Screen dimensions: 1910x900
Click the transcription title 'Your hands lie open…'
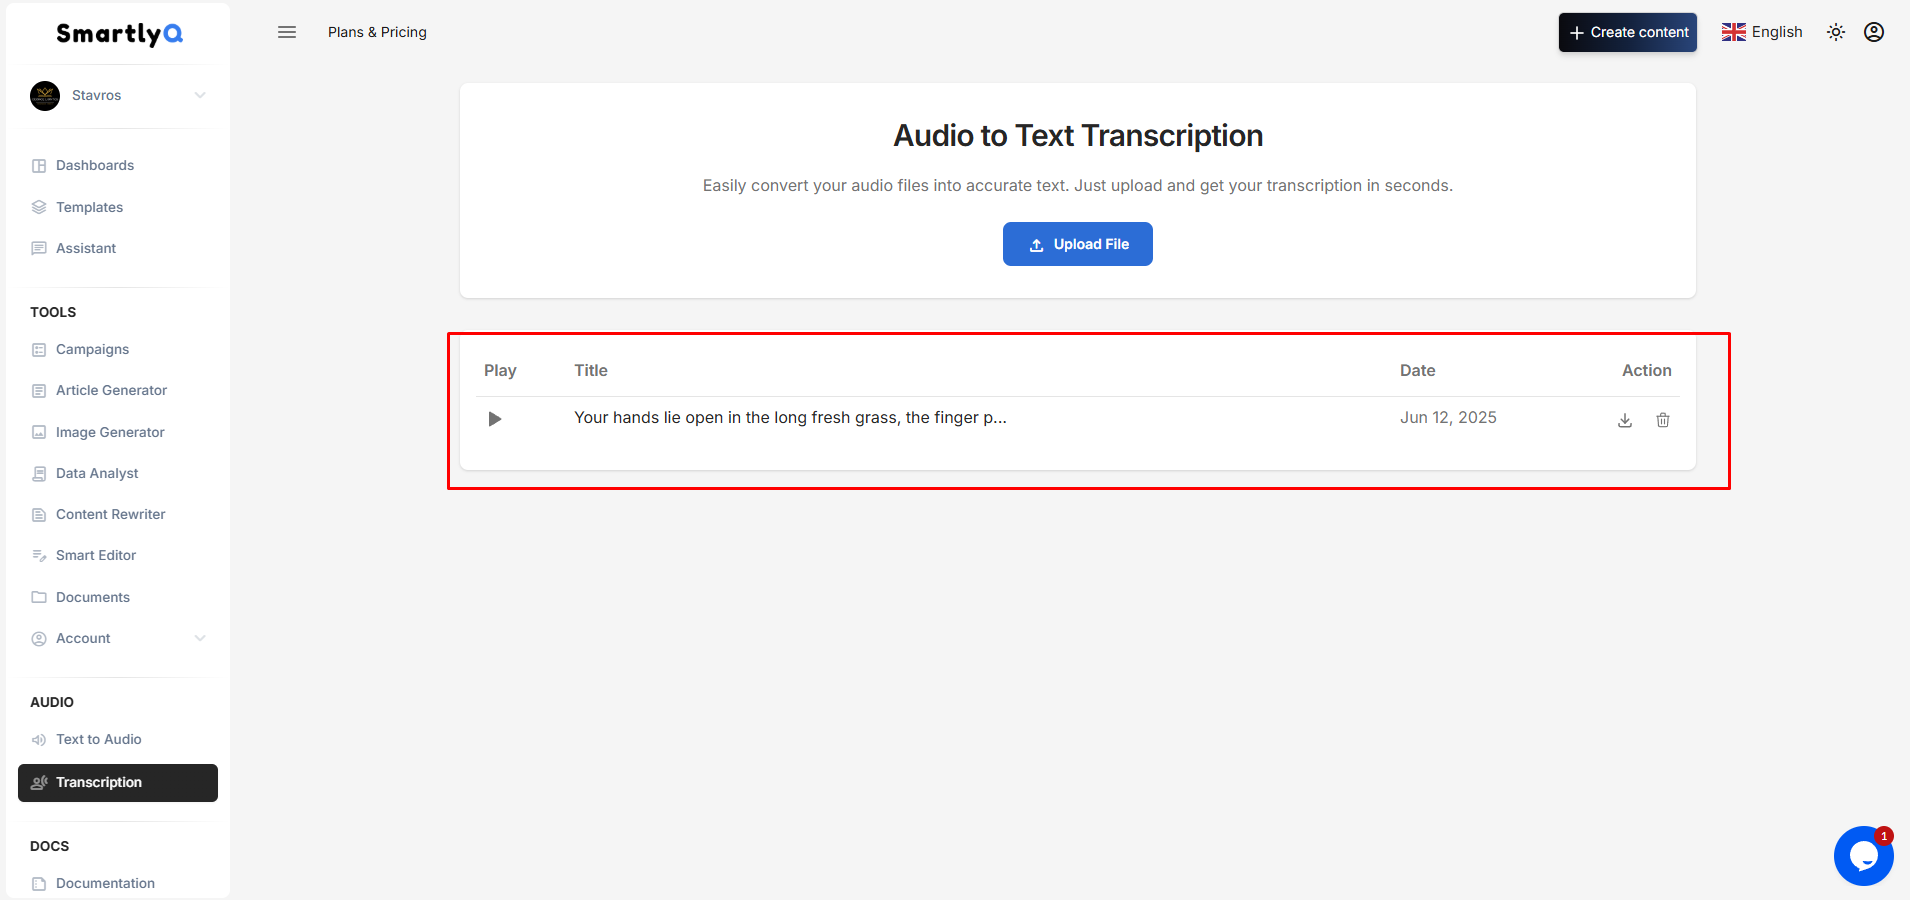[790, 418]
